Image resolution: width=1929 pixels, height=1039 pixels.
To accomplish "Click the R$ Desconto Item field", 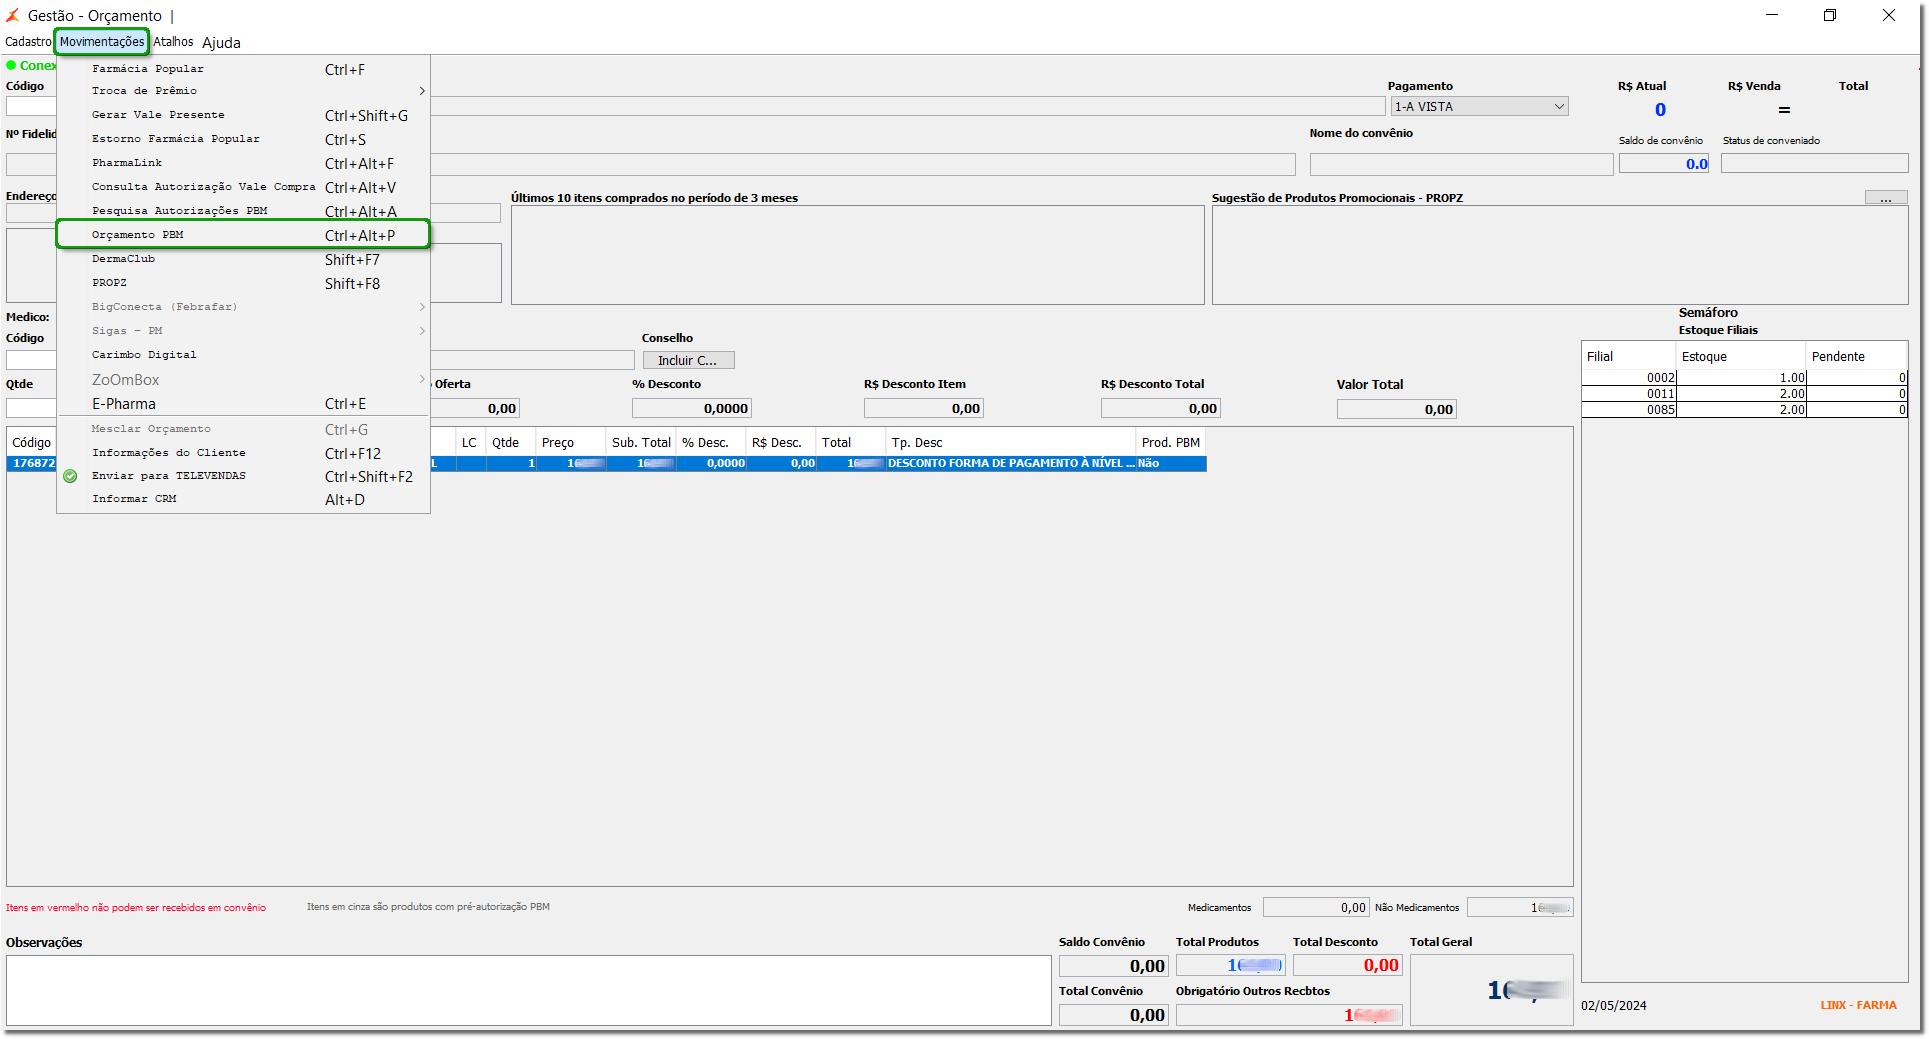I will coord(923,408).
